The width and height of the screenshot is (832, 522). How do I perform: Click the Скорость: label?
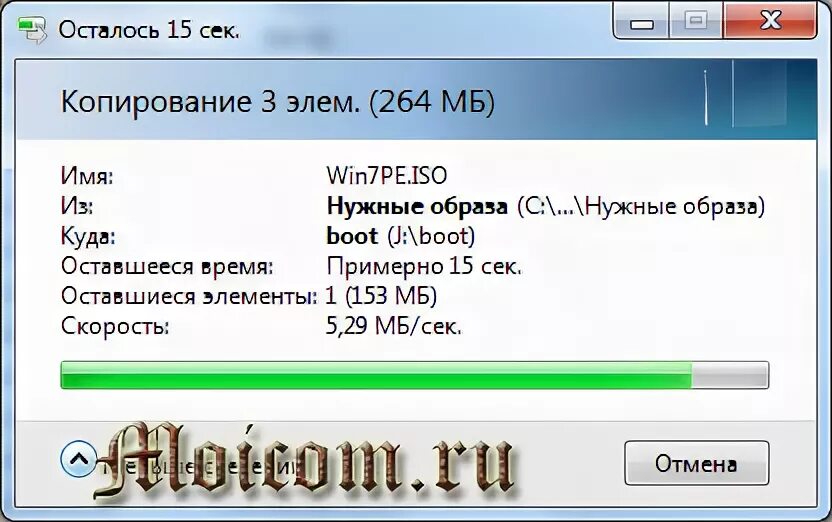[x=115, y=326]
